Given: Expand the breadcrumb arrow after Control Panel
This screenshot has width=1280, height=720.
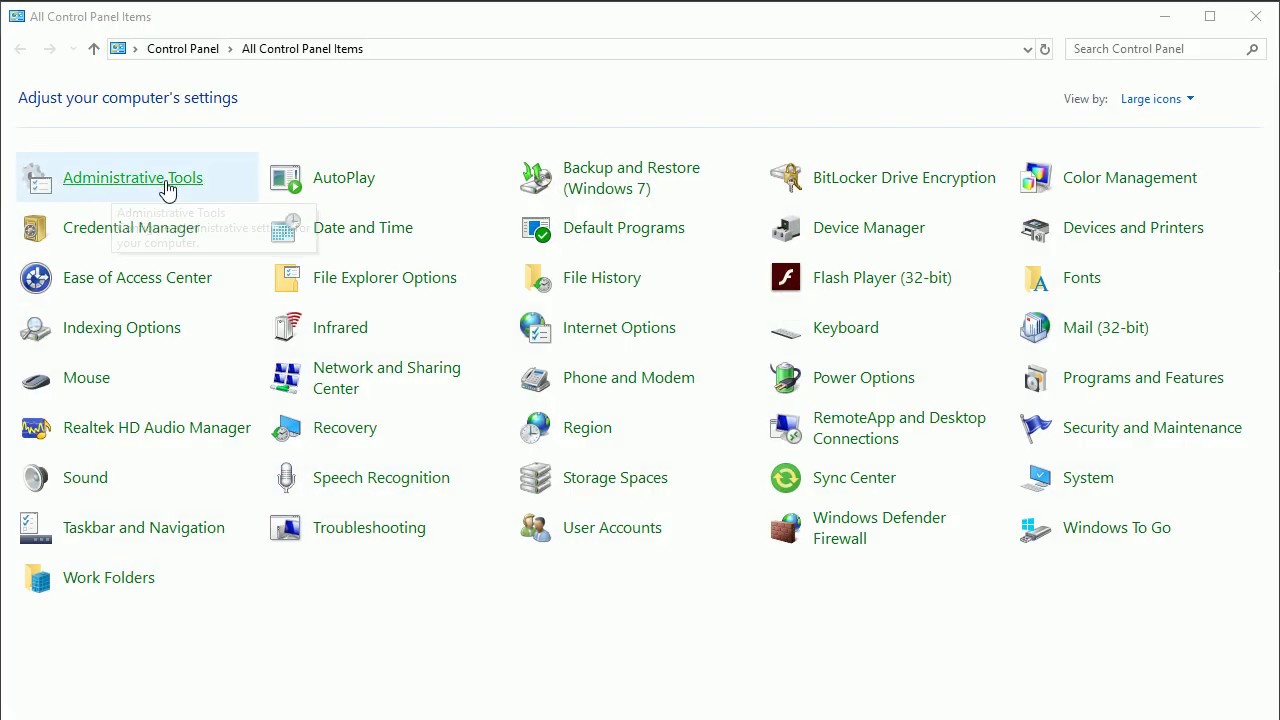Looking at the screenshot, I should coord(230,49).
